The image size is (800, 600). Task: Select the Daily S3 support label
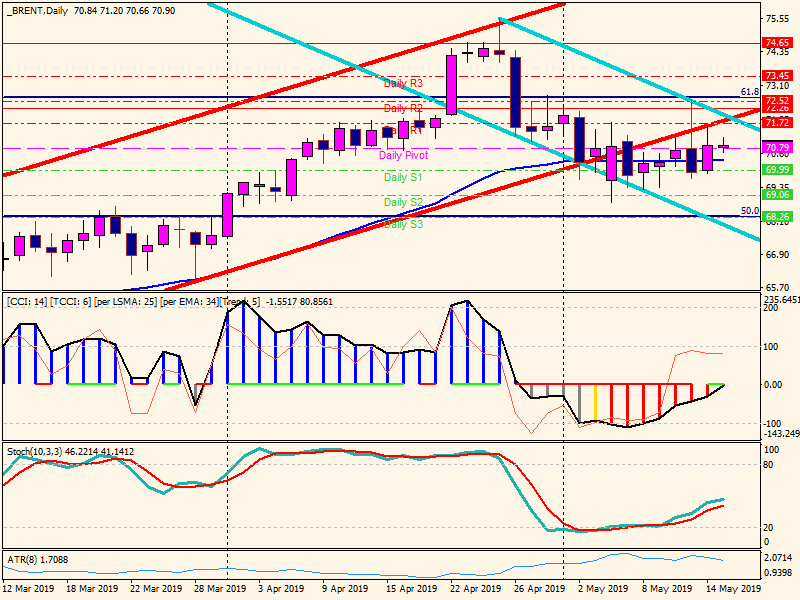point(403,225)
